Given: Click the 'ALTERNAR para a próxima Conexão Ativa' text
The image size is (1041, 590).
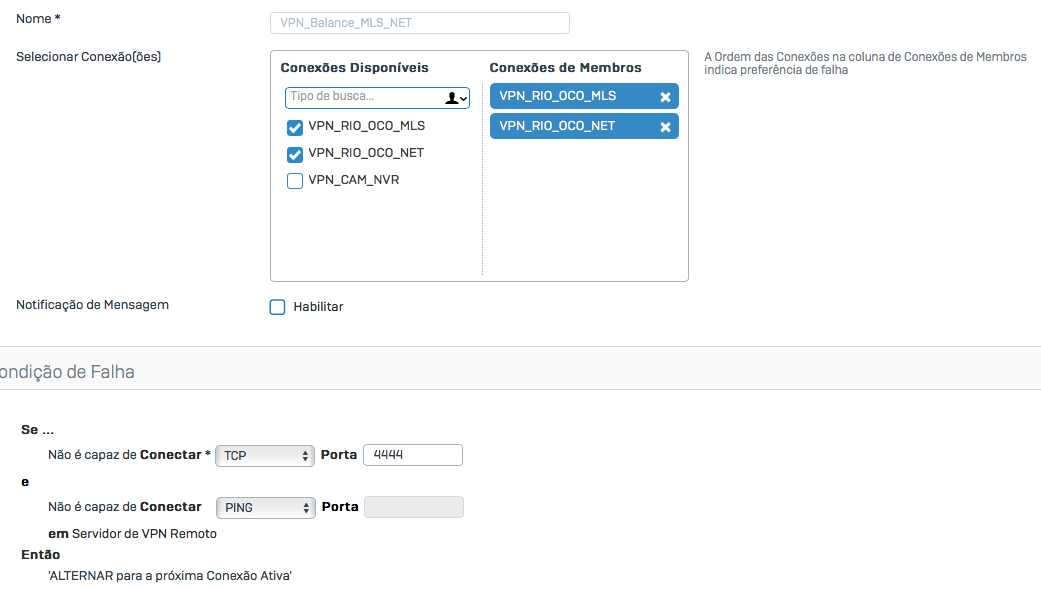Looking at the screenshot, I should (x=170, y=576).
